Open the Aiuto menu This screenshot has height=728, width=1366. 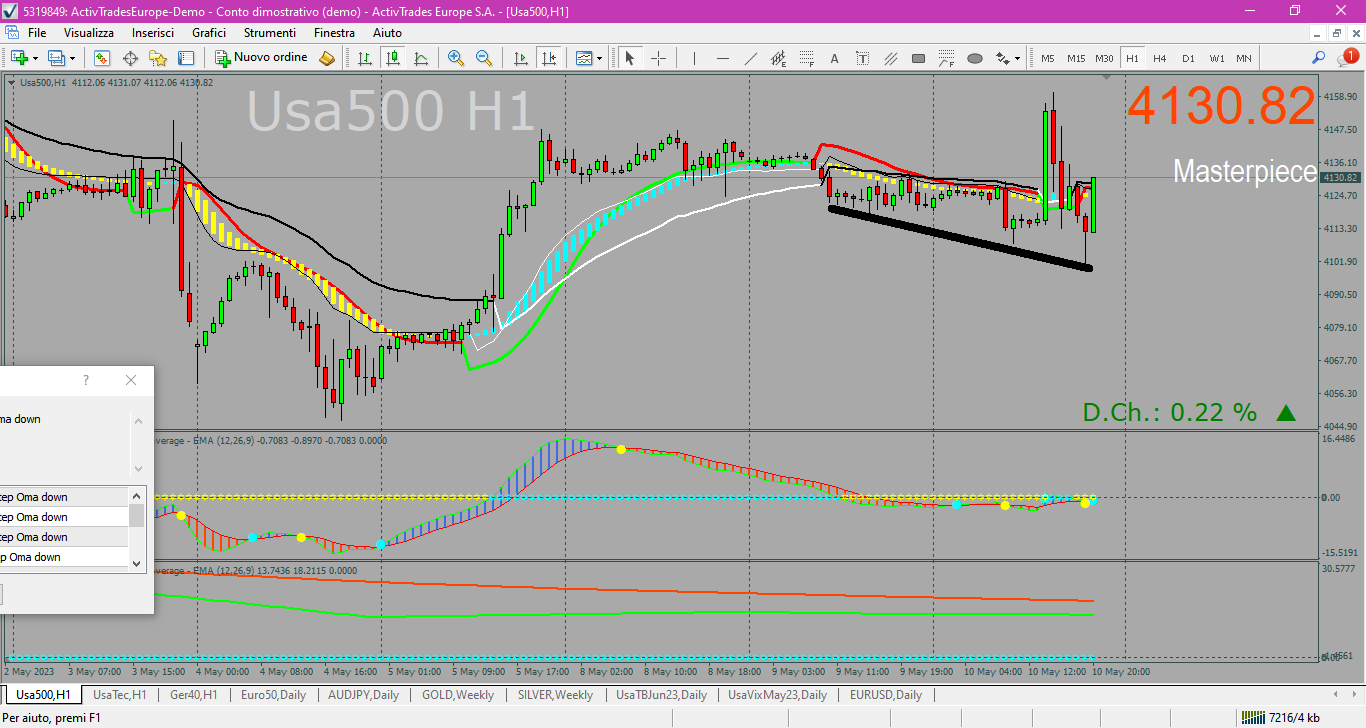tap(387, 33)
